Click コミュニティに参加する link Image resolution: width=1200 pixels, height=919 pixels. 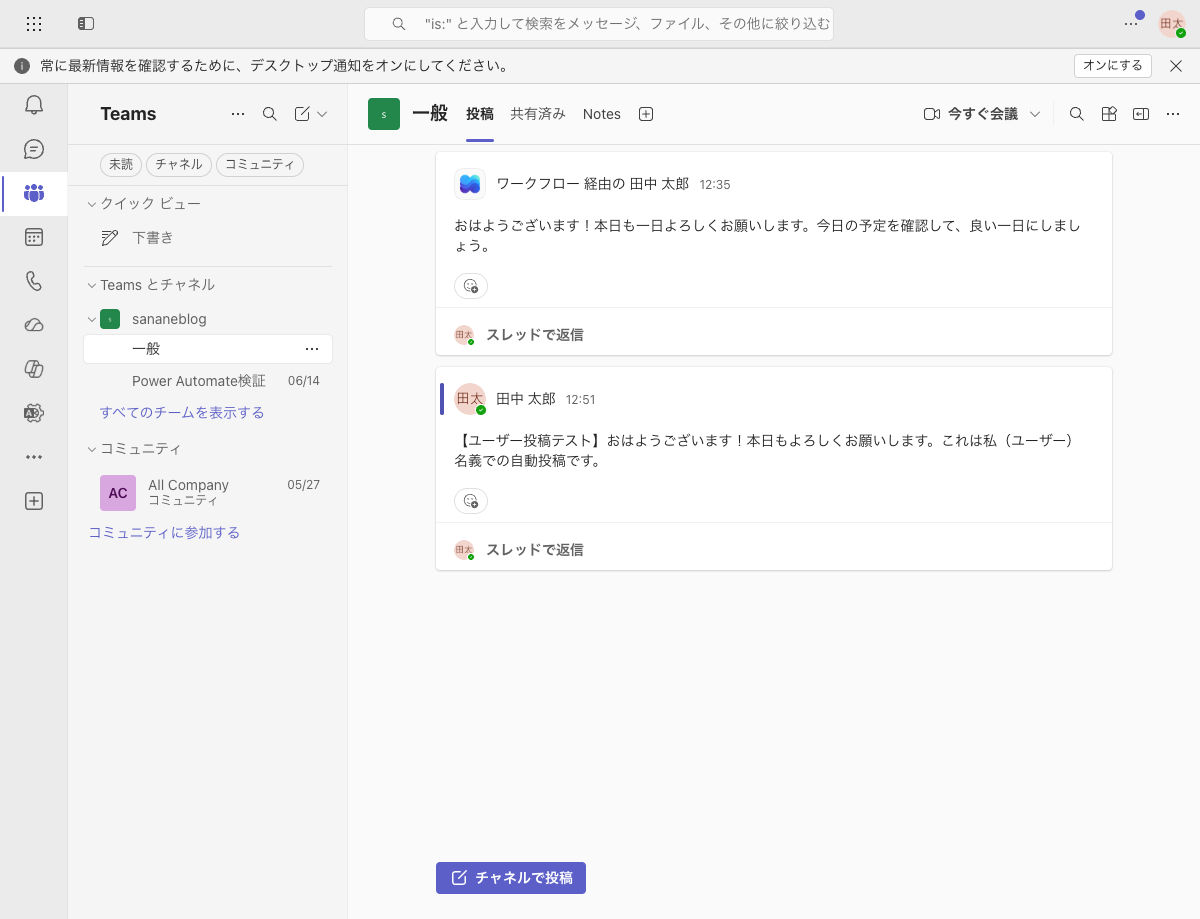coord(164,533)
